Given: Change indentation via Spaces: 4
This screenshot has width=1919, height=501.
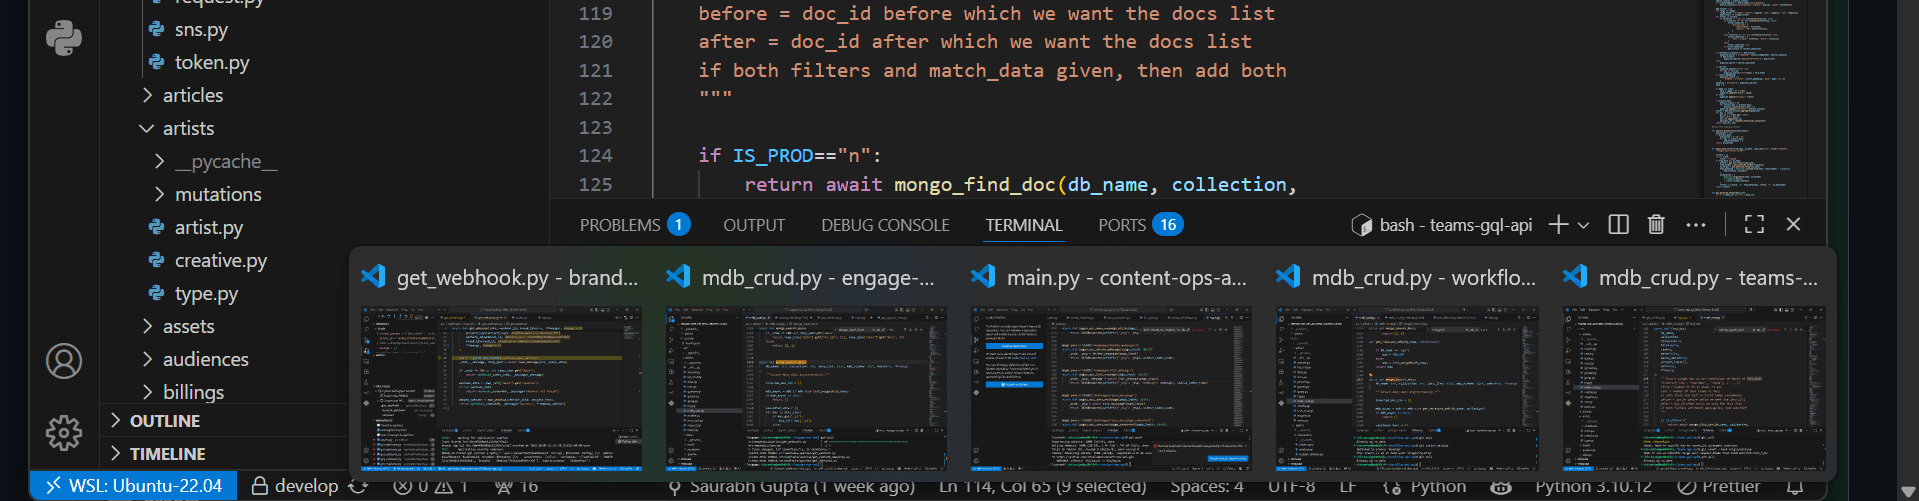Looking at the screenshot, I should (1207, 486).
